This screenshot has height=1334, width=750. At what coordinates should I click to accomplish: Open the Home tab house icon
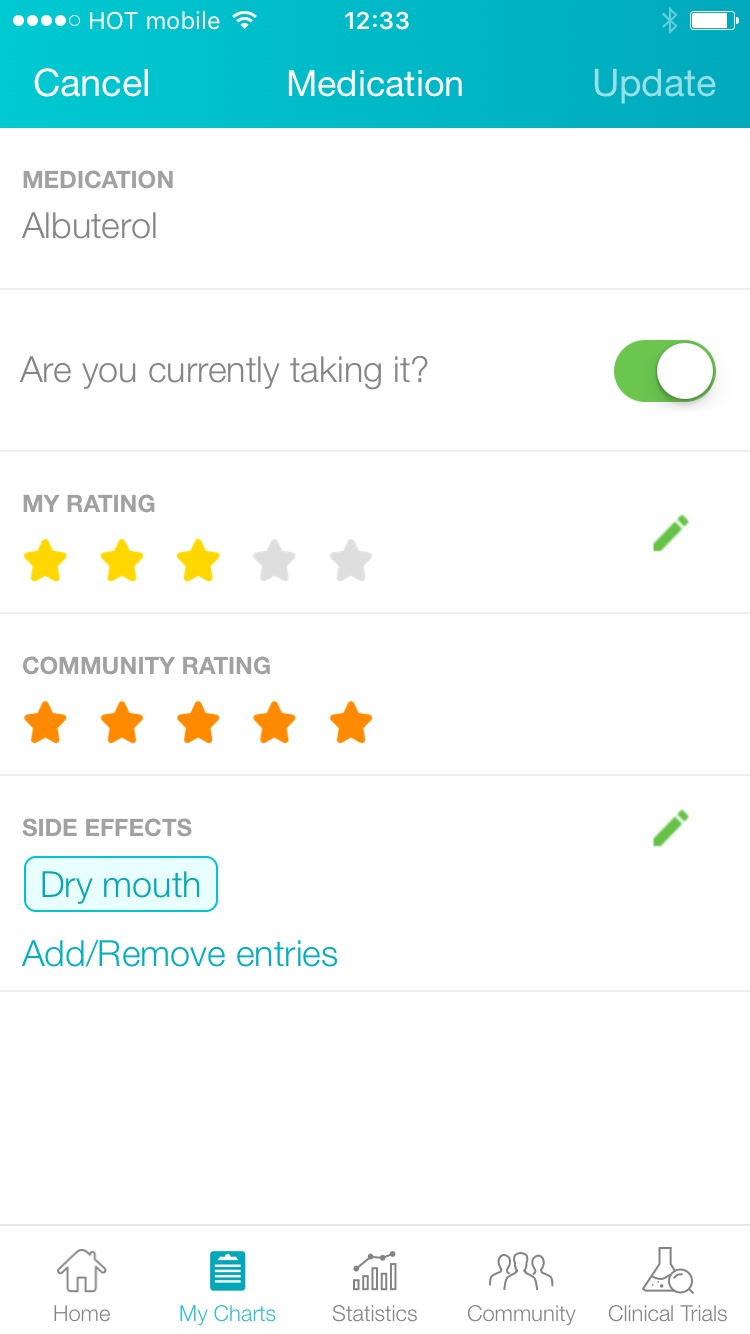tap(81, 1271)
